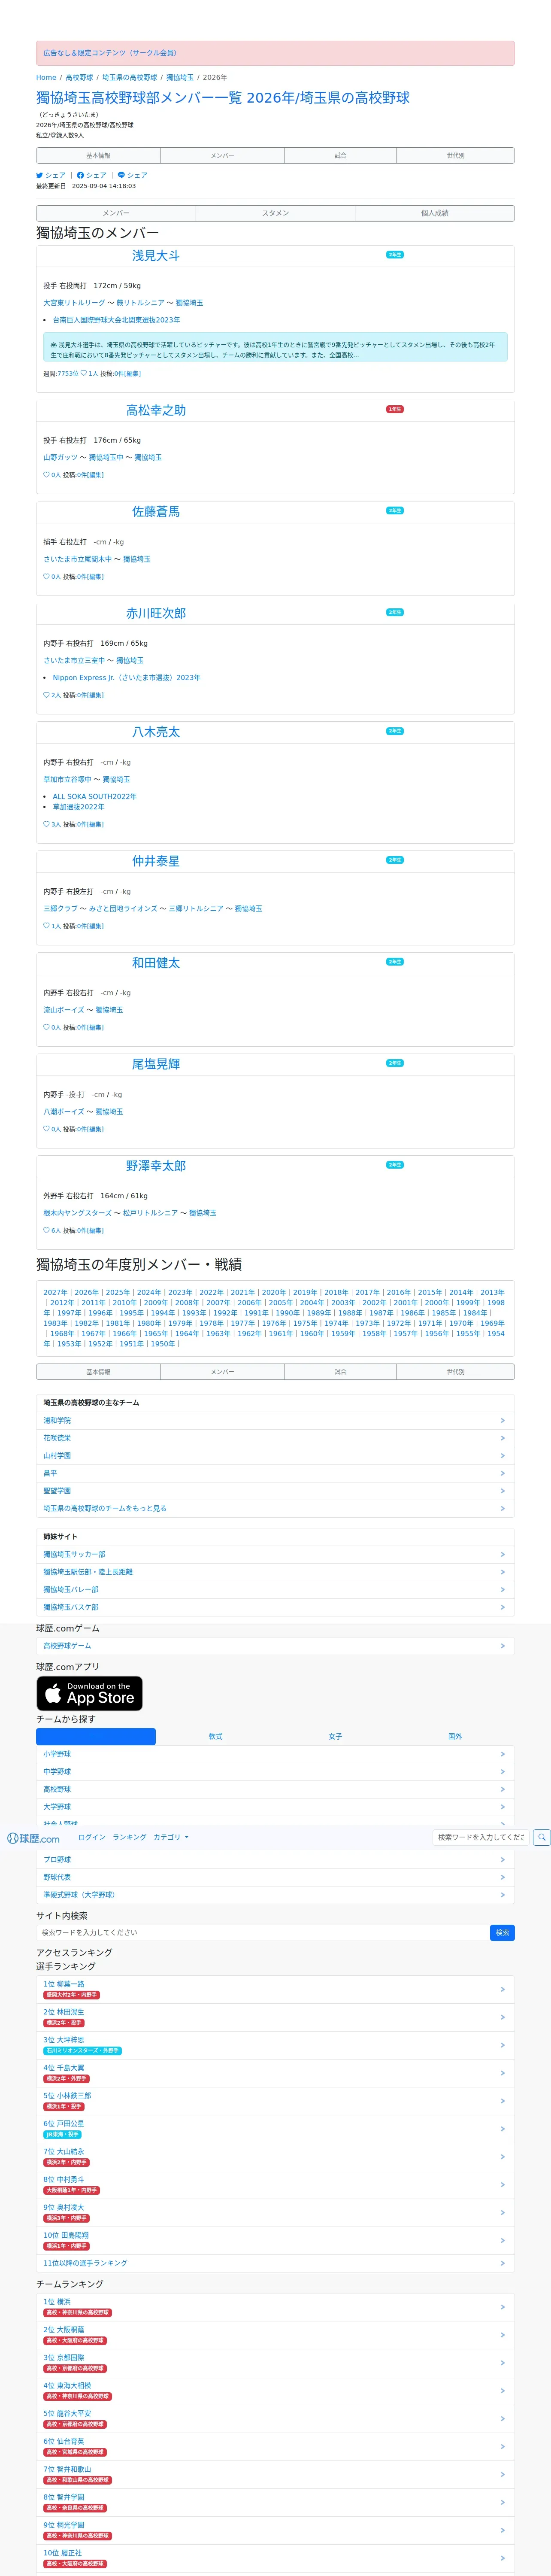The height and width of the screenshot is (2576, 551).
Task: Click the 2年生 badge on 浅見大斗 card
Action: [395, 255]
